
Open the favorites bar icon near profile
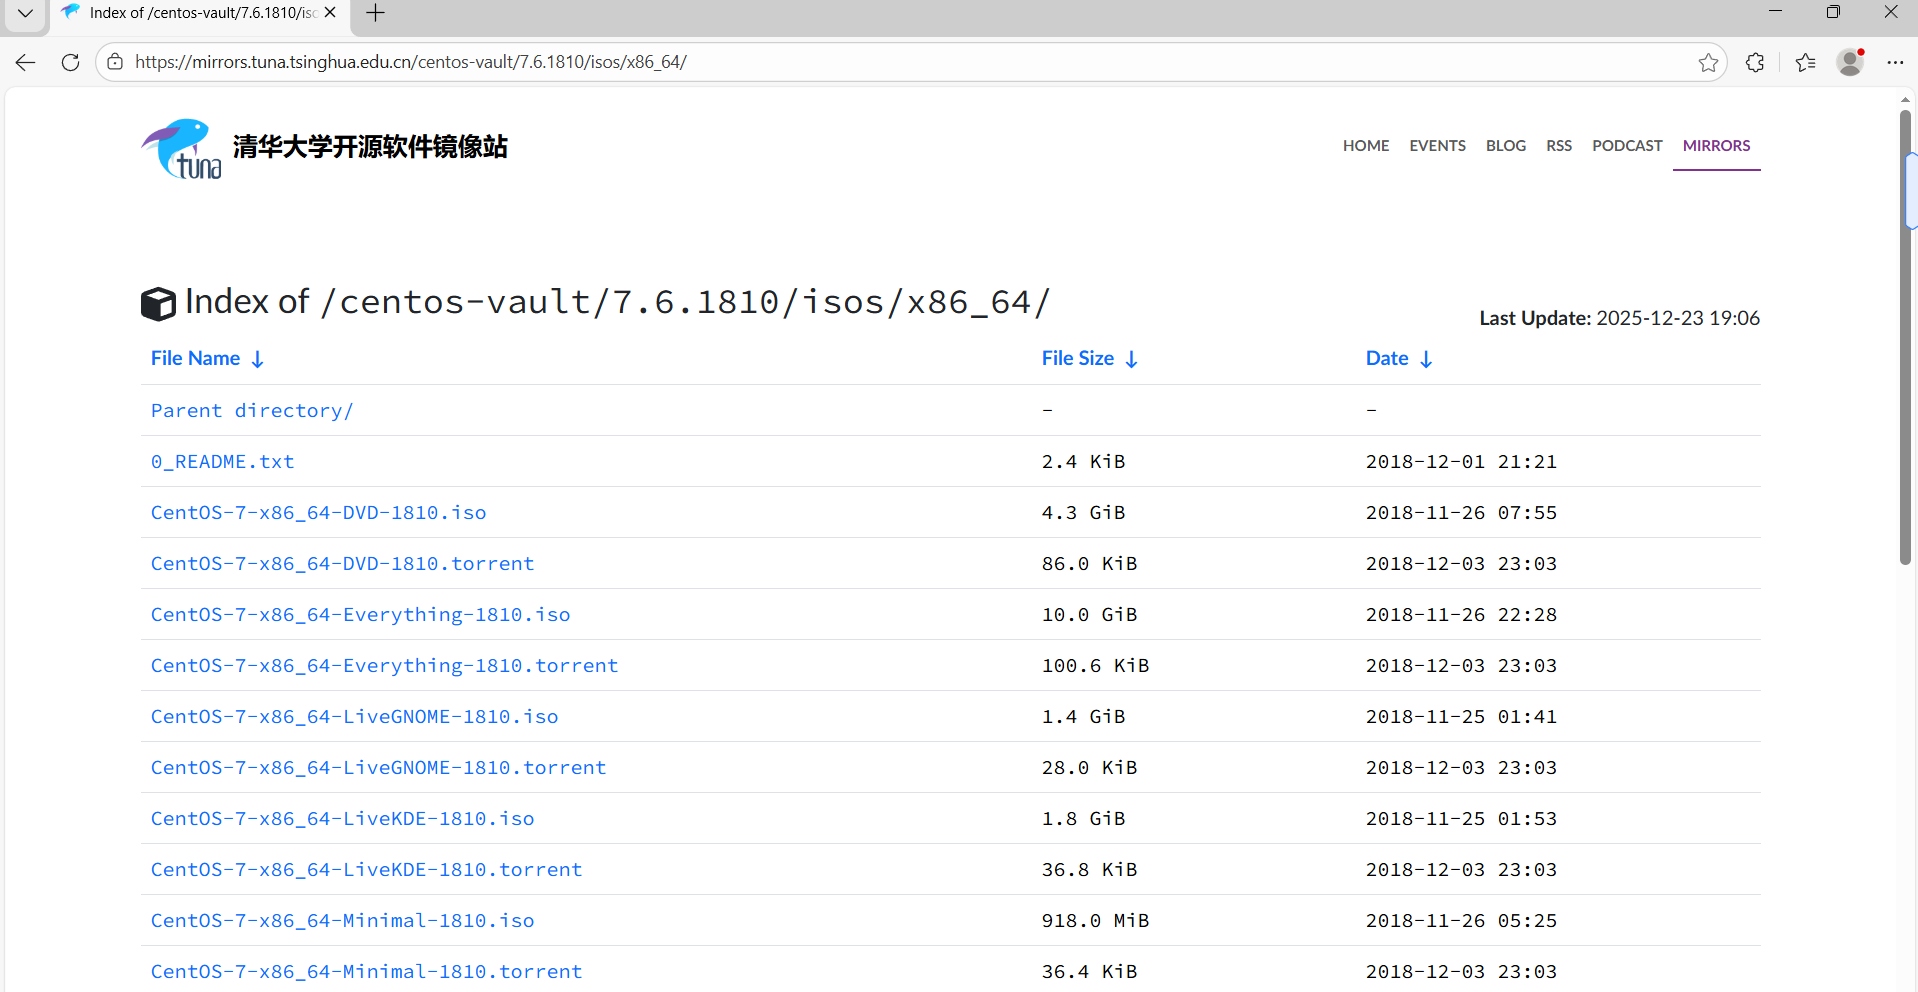1805,61
